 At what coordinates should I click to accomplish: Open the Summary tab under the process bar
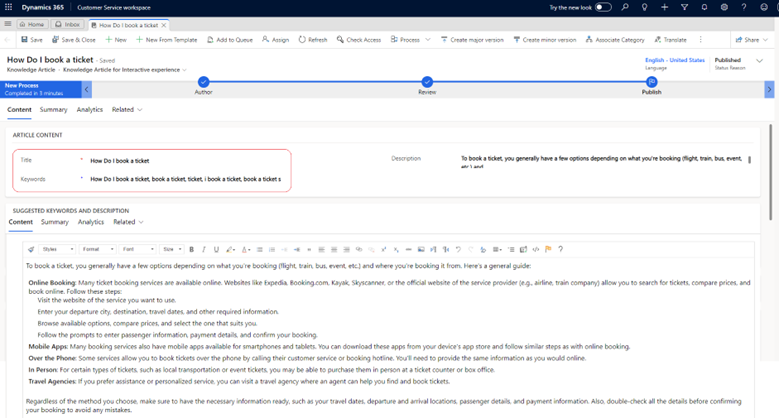click(x=53, y=110)
